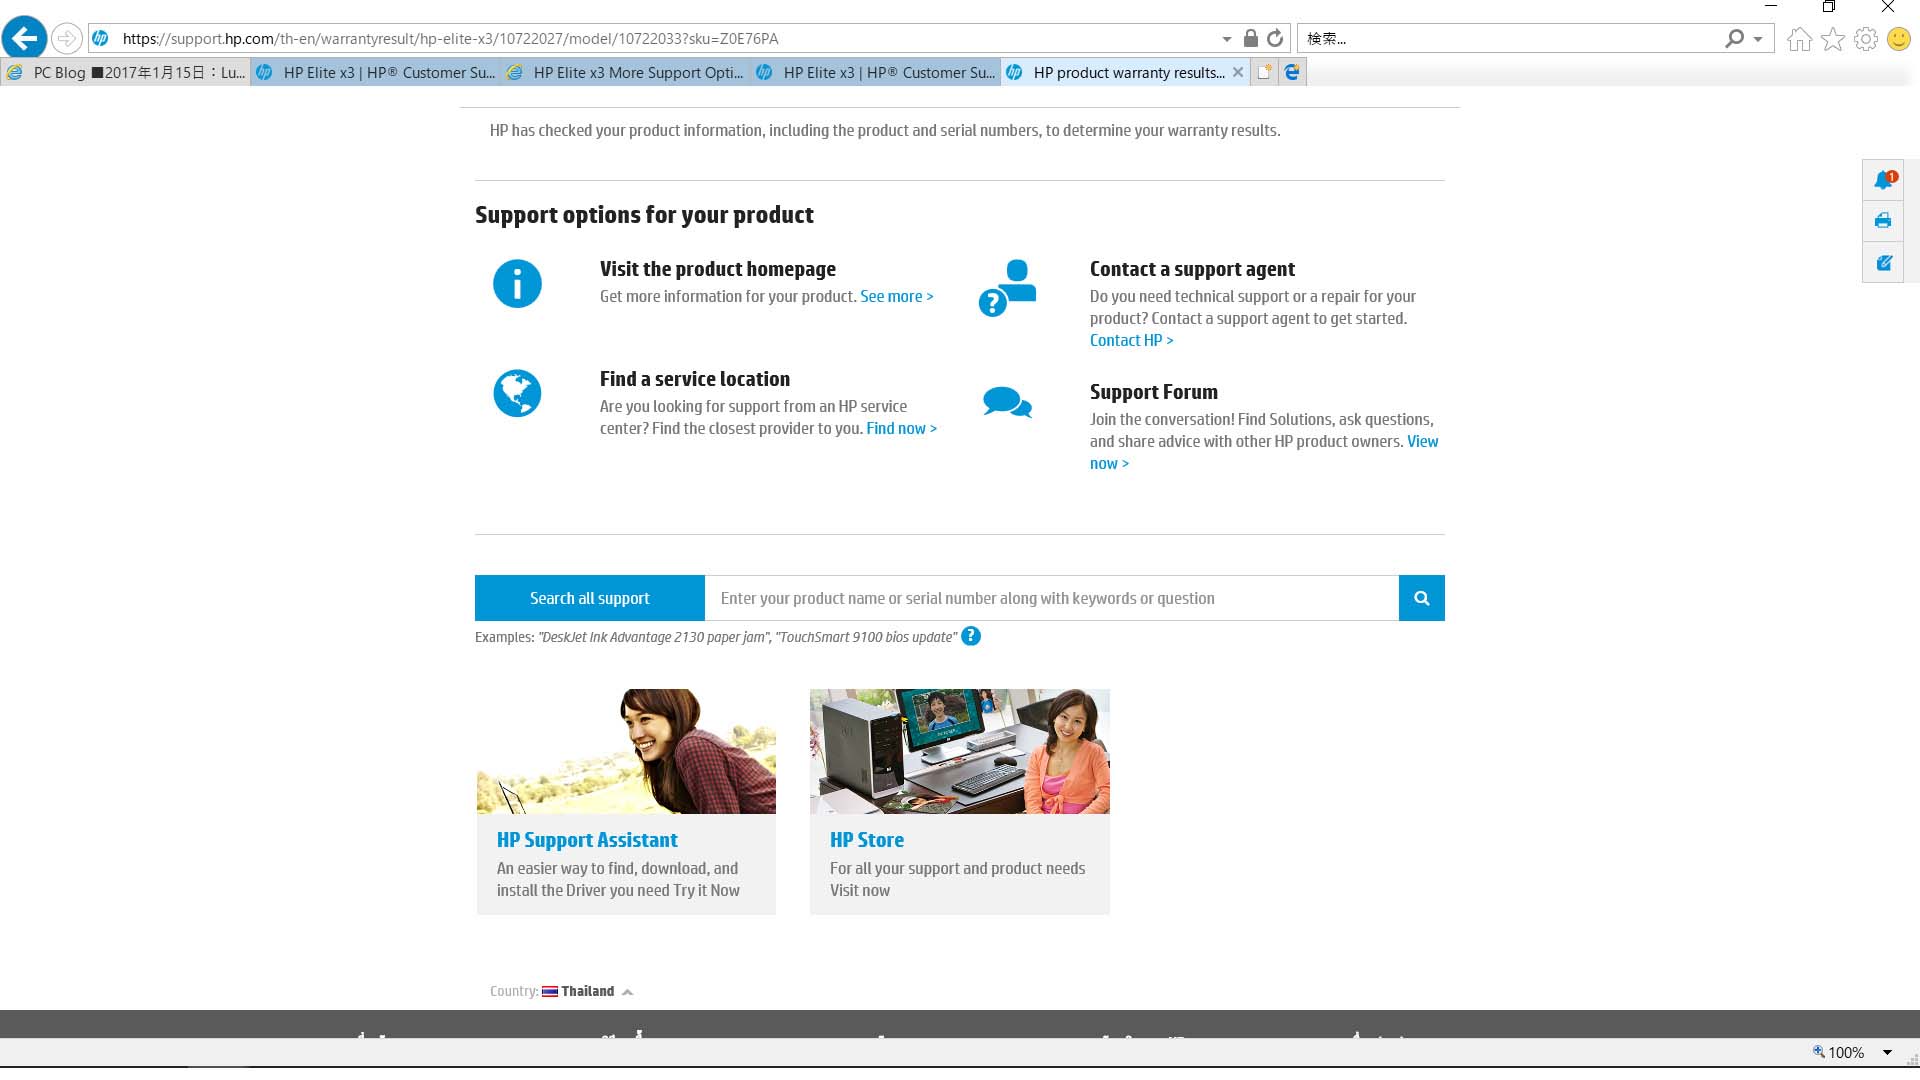Click the help question mark beside examples
The image size is (1920, 1080).
[x=970, y=636]
